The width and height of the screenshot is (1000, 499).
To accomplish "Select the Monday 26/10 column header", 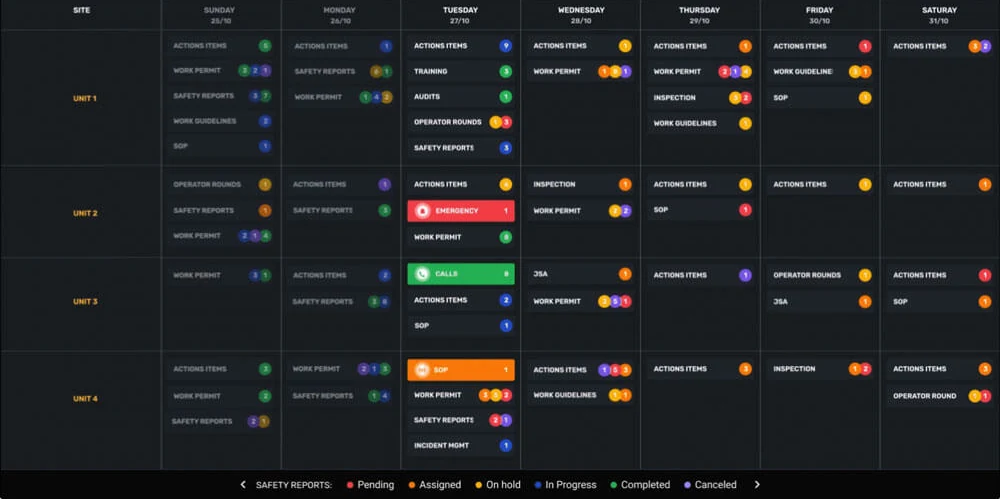I will [x=341, y=15].
